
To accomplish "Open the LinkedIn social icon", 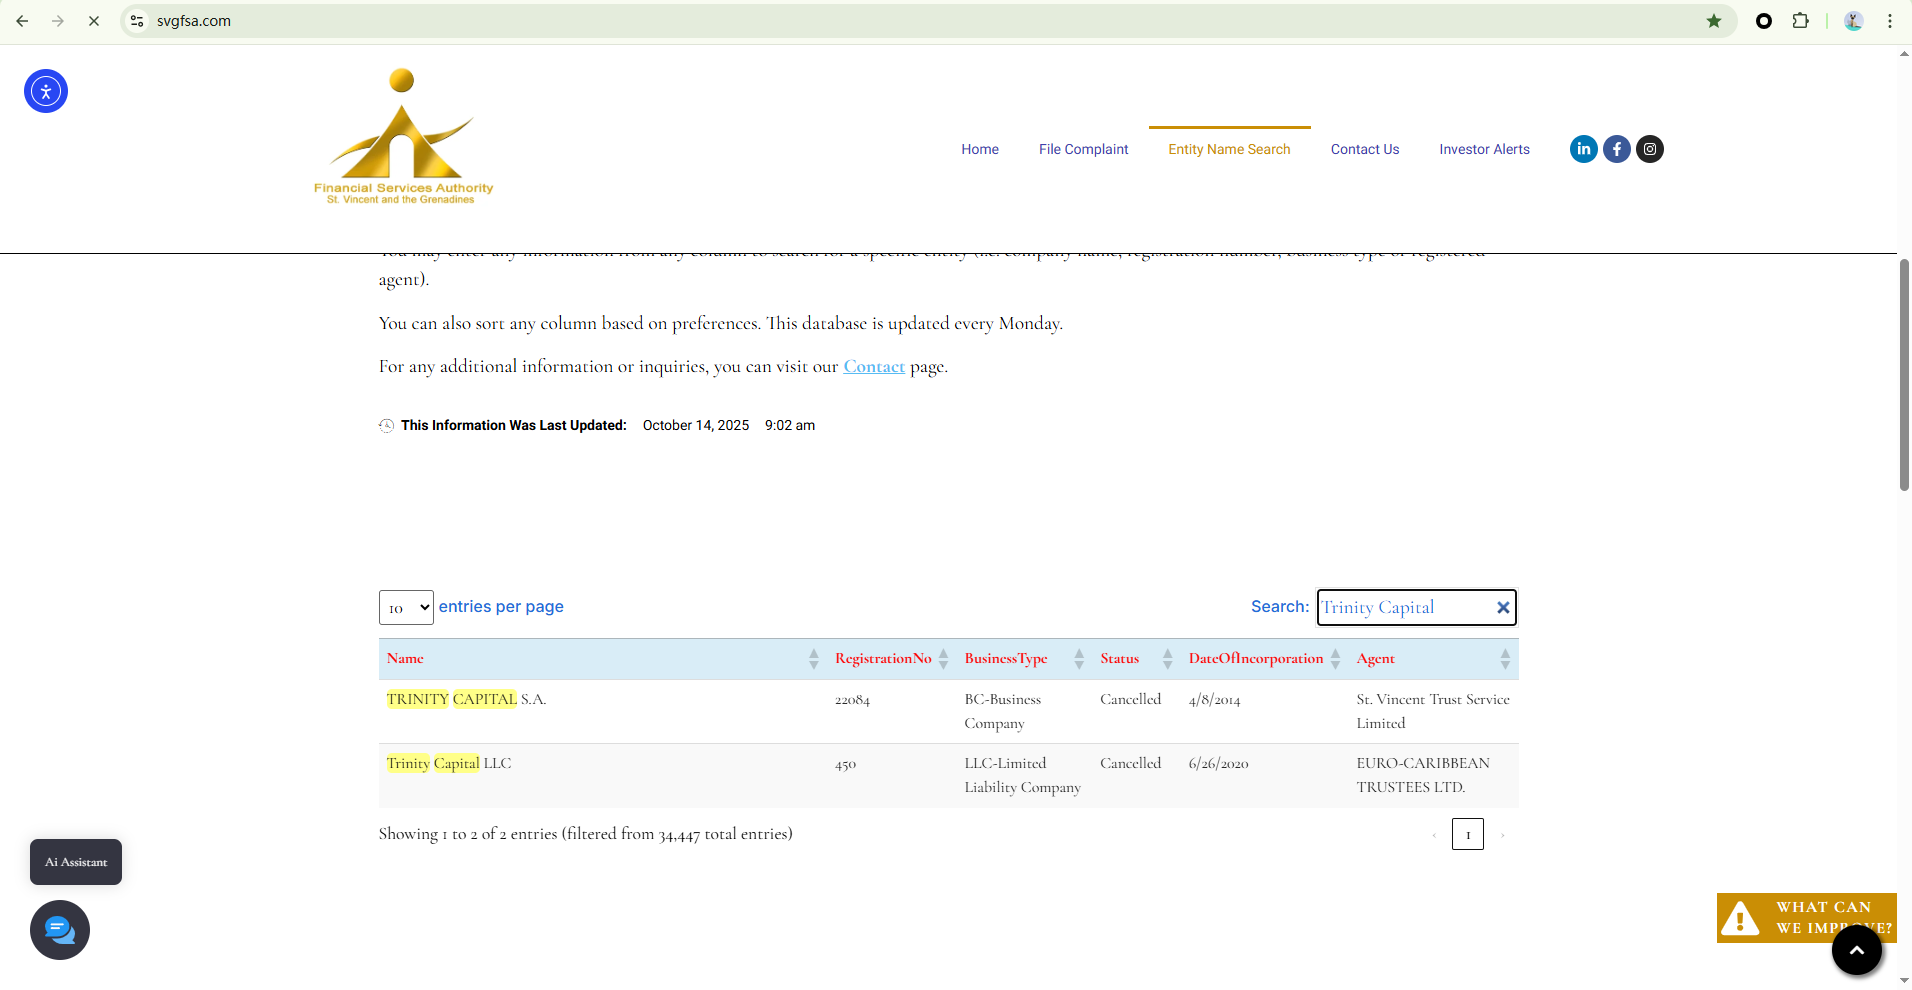I will [1583, 149].
